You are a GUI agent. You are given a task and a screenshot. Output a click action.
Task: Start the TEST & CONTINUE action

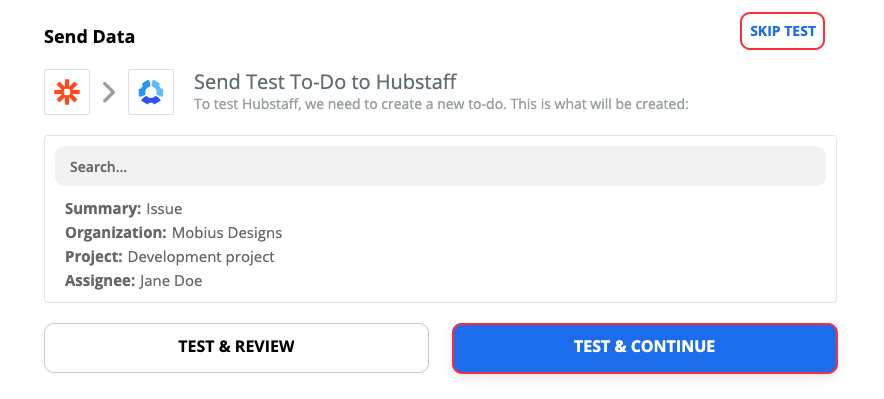point(645,348)
